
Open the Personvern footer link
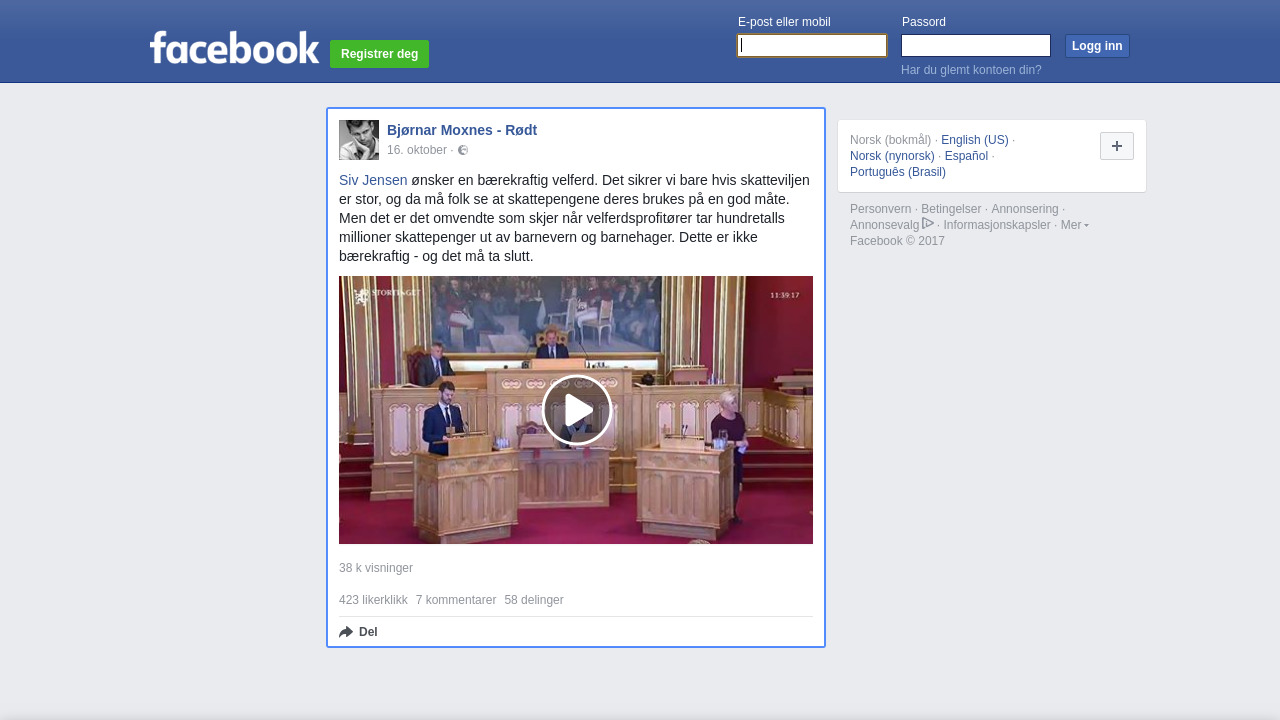click(881, 209)
